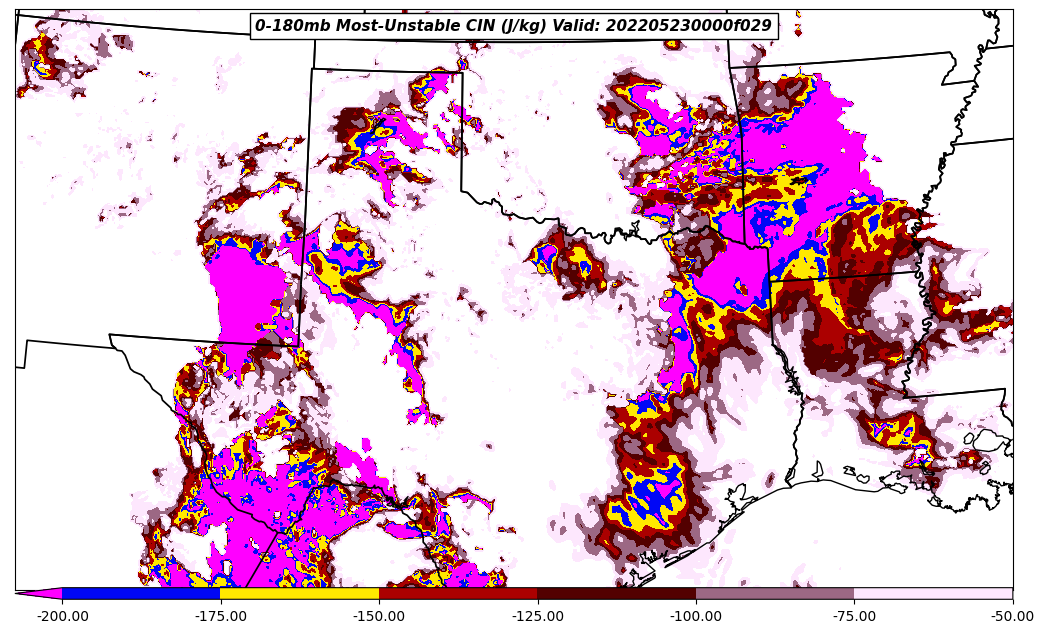Screen dimensions: 1044x633
Task: Click the -175.00 colorbar tick label
Action: pyautogui.click(x=220, y=616)
